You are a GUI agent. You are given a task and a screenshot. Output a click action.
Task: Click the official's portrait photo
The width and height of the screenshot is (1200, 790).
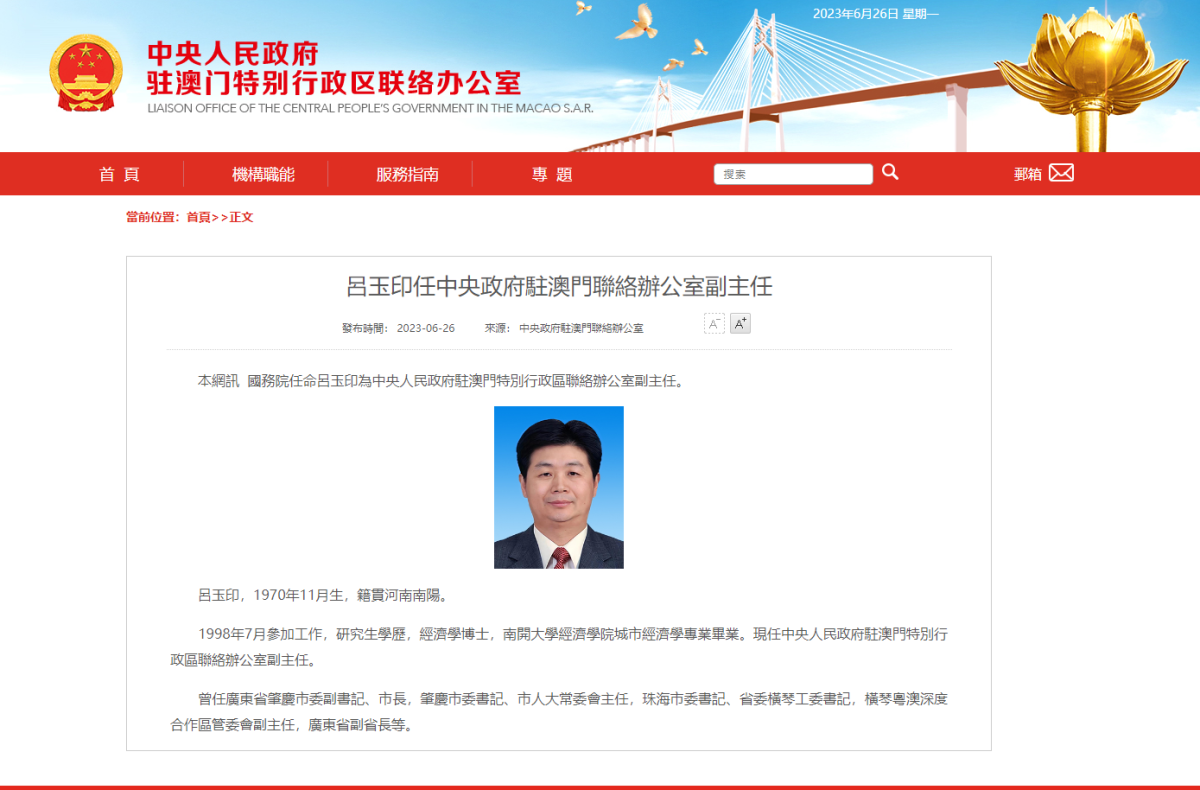pyautogui.click(x=558, y=487)
